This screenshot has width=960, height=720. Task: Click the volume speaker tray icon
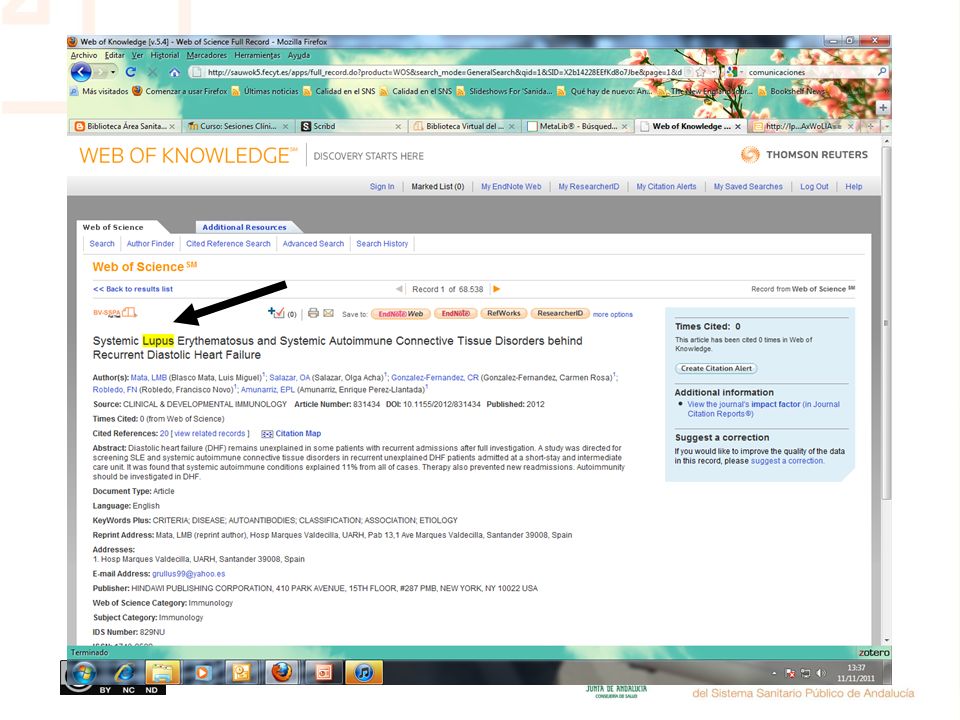click(x=822, y=673)
